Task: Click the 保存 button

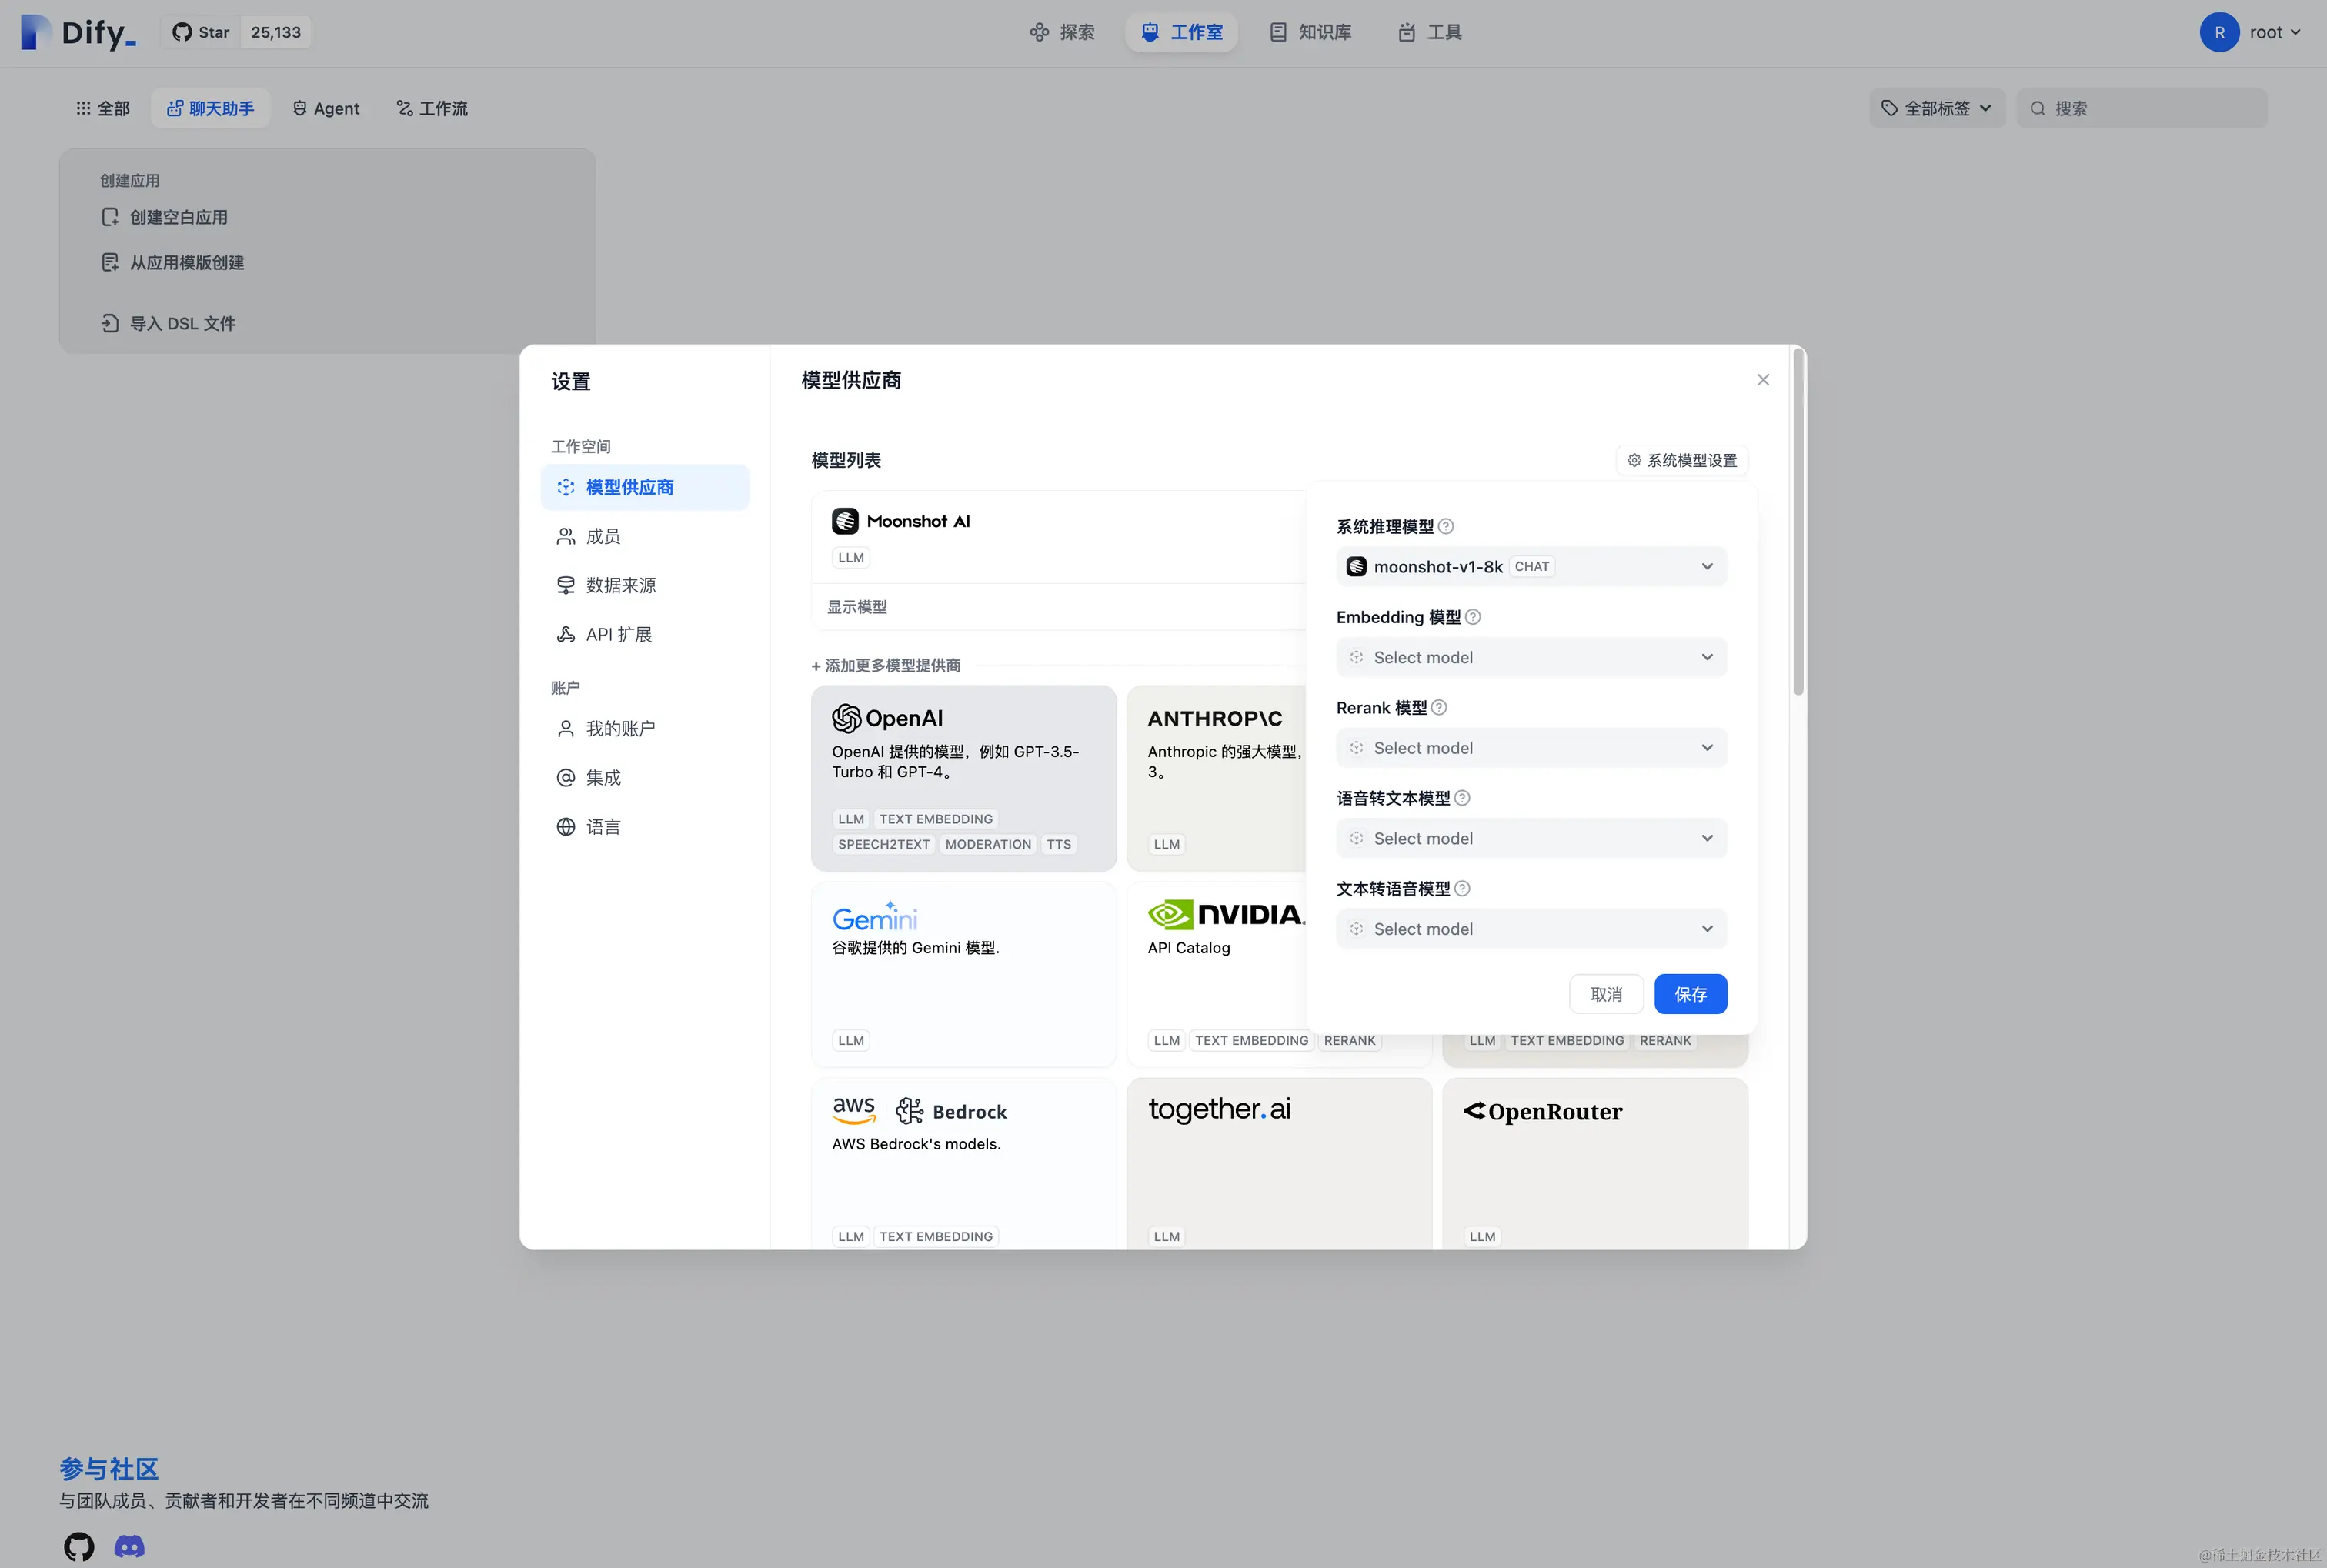Action: tap(1690, 994)
